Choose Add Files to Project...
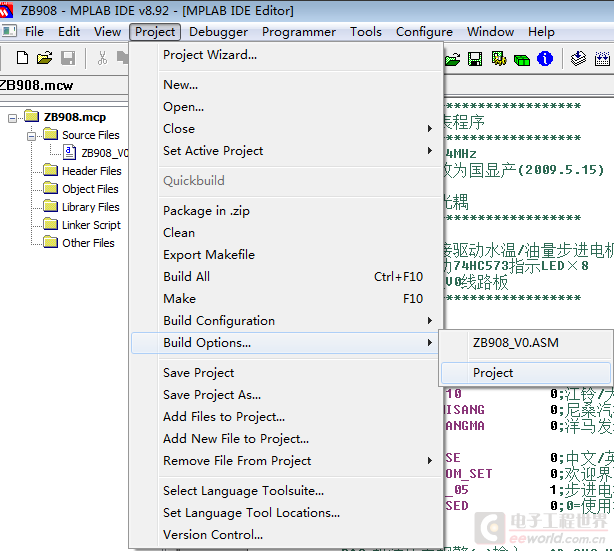 click(x=286, y=417)
